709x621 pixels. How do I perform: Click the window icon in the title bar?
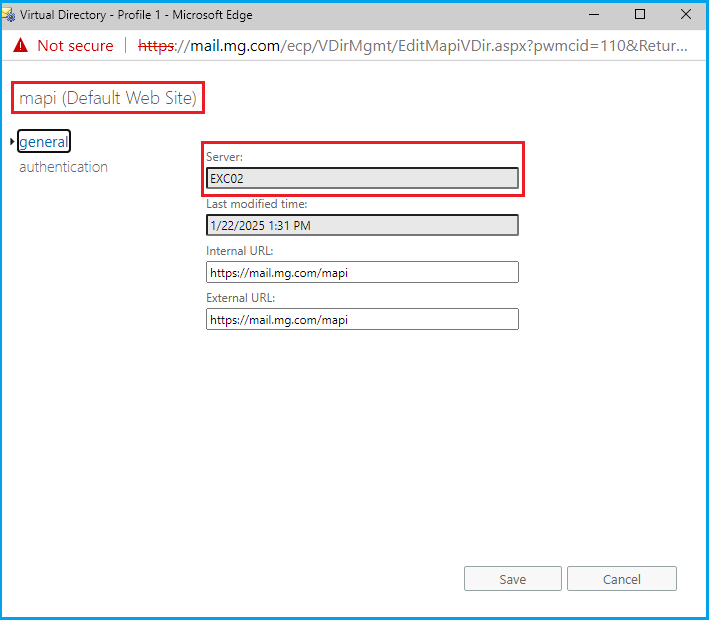(11, 15)
